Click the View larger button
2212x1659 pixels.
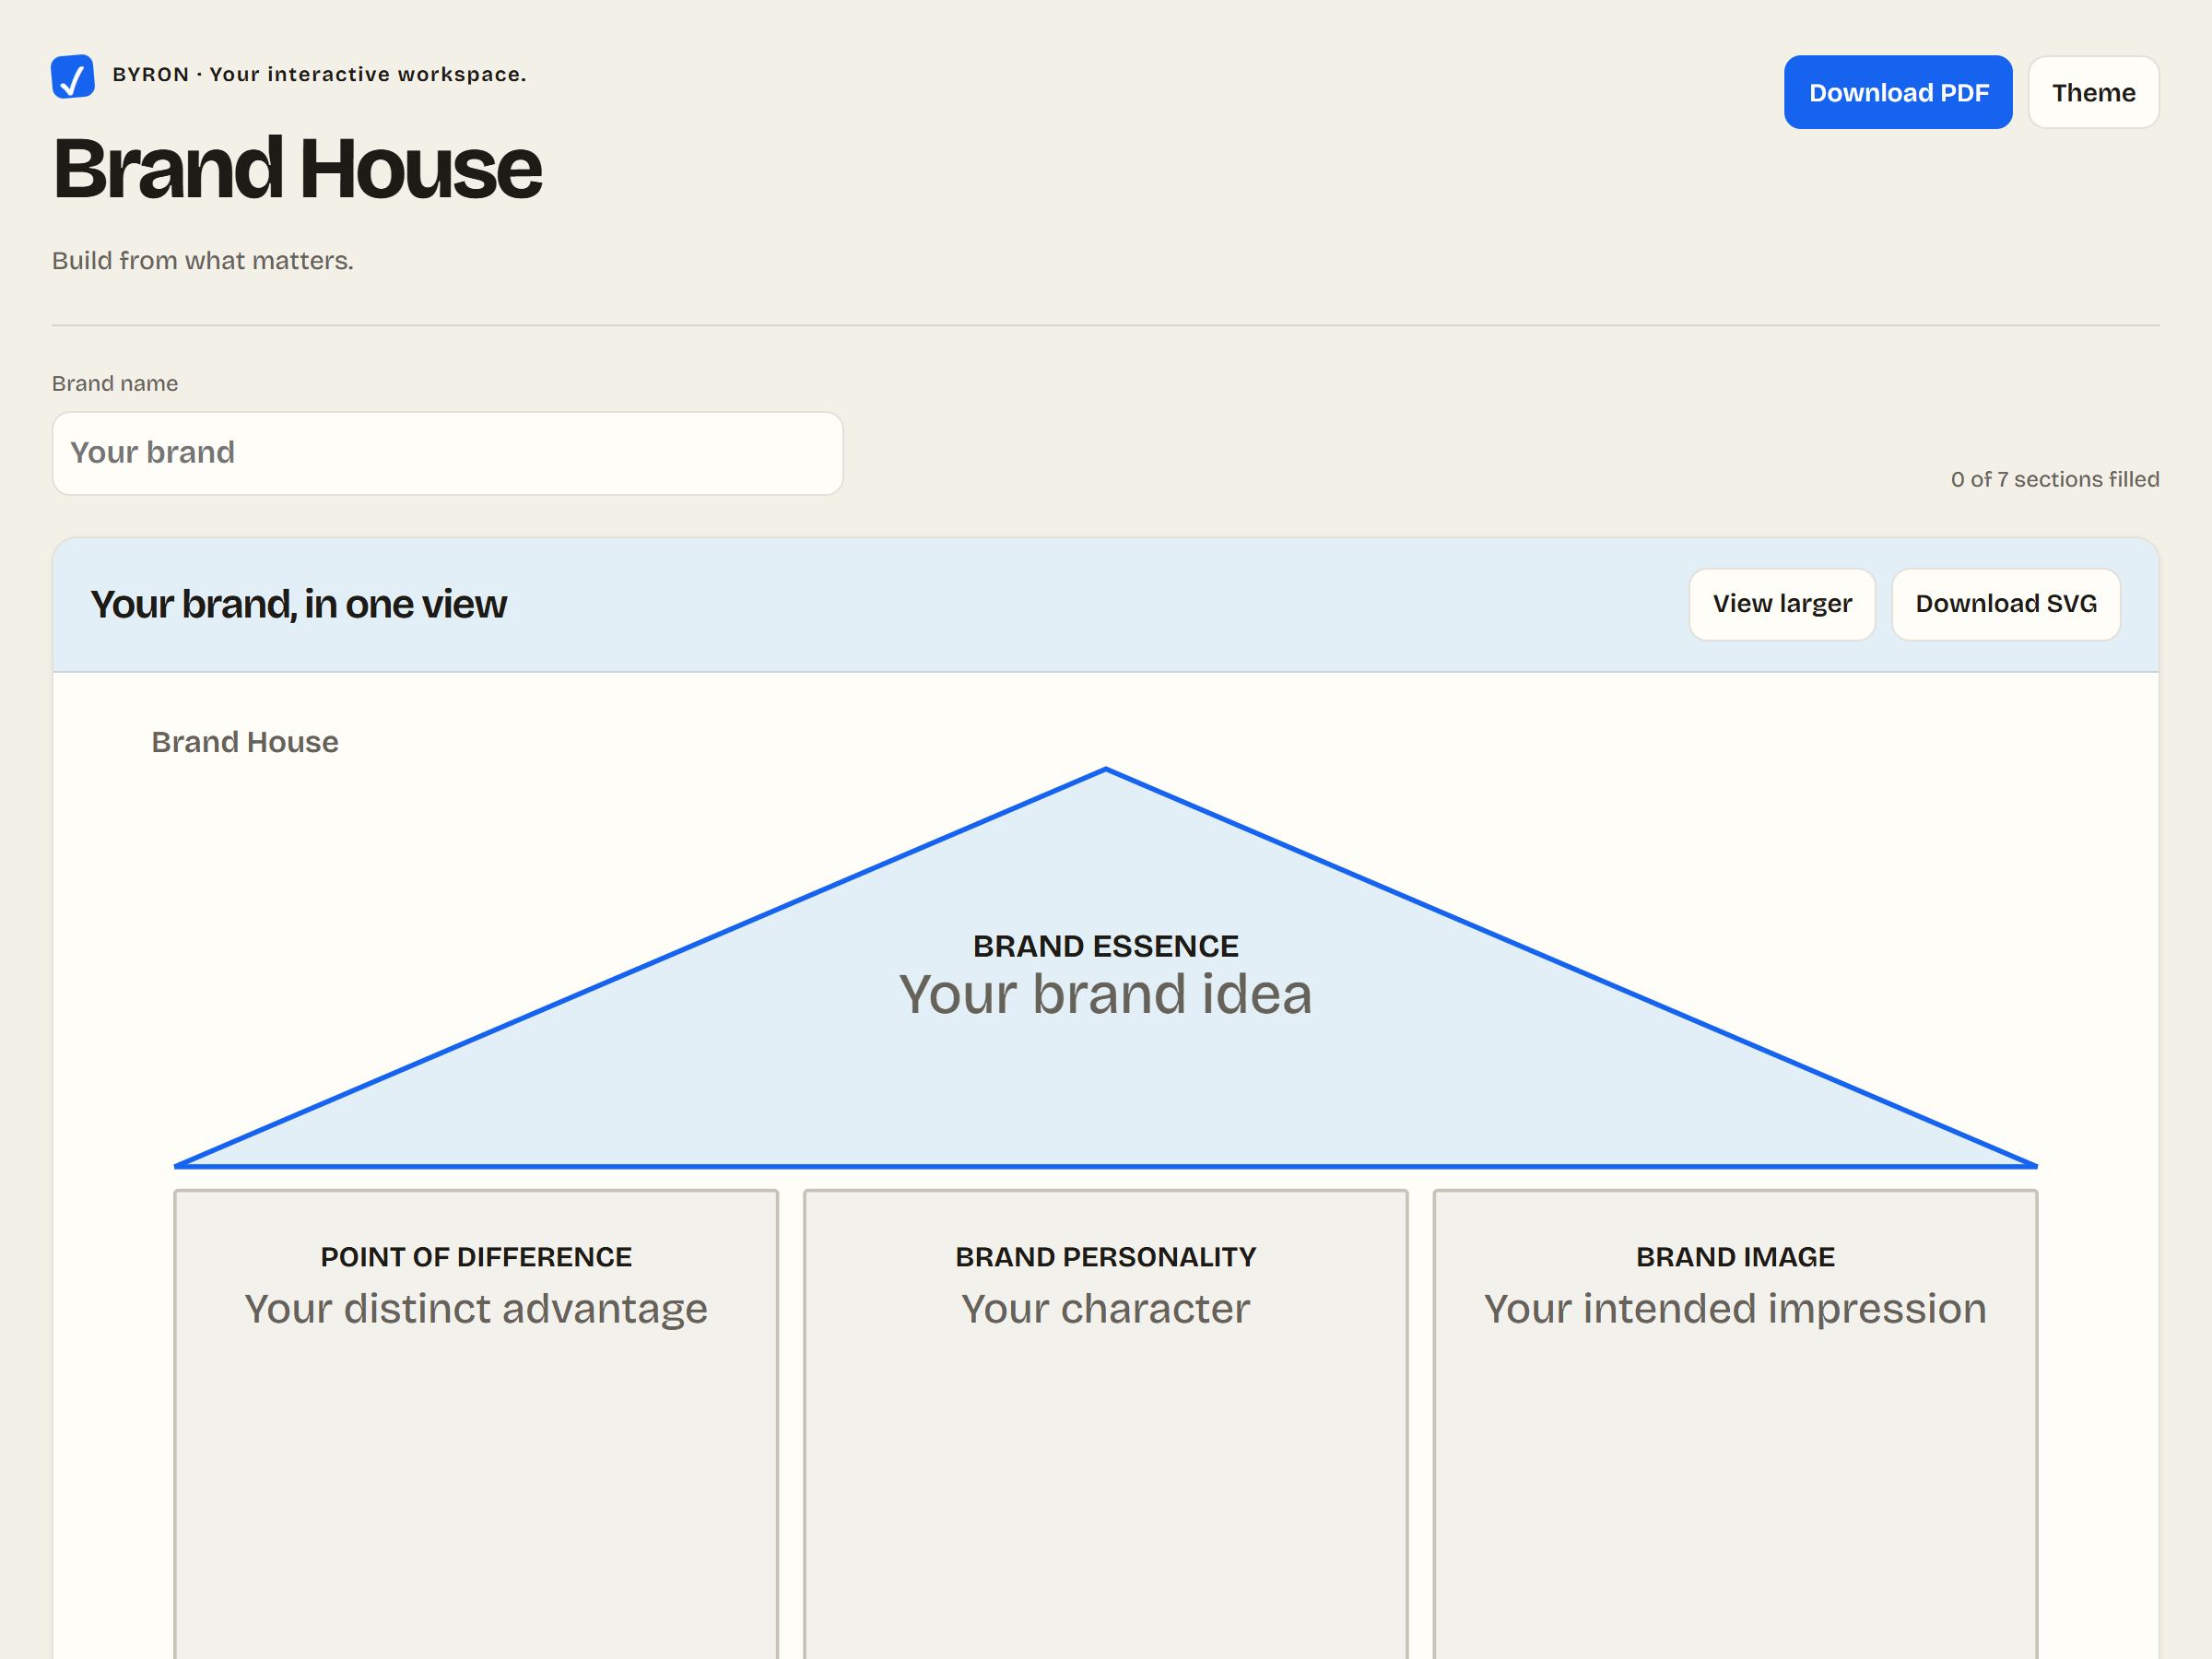[1782, 604]
